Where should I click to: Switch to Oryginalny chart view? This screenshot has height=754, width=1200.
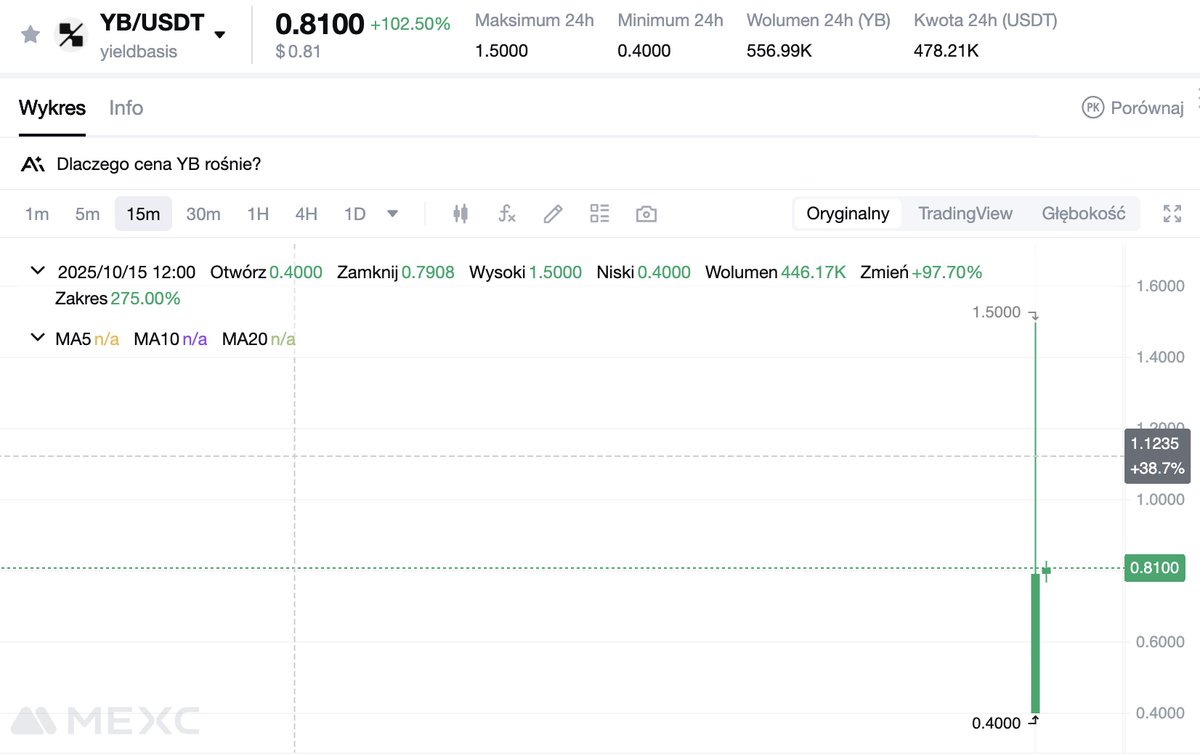[848, 213]
